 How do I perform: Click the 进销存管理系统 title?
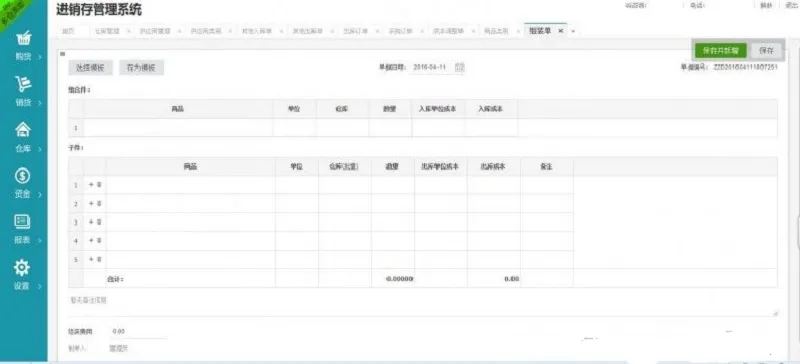click(x=99, y=9)
